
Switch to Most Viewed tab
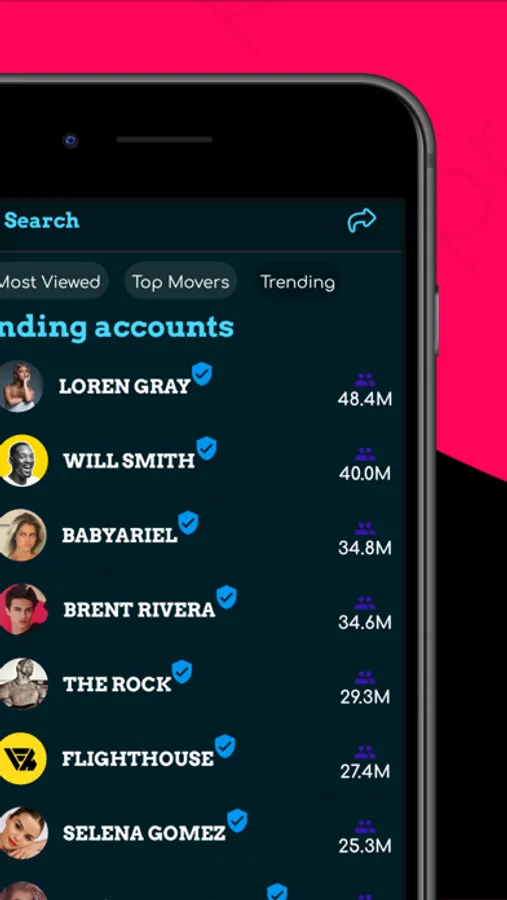50,282
